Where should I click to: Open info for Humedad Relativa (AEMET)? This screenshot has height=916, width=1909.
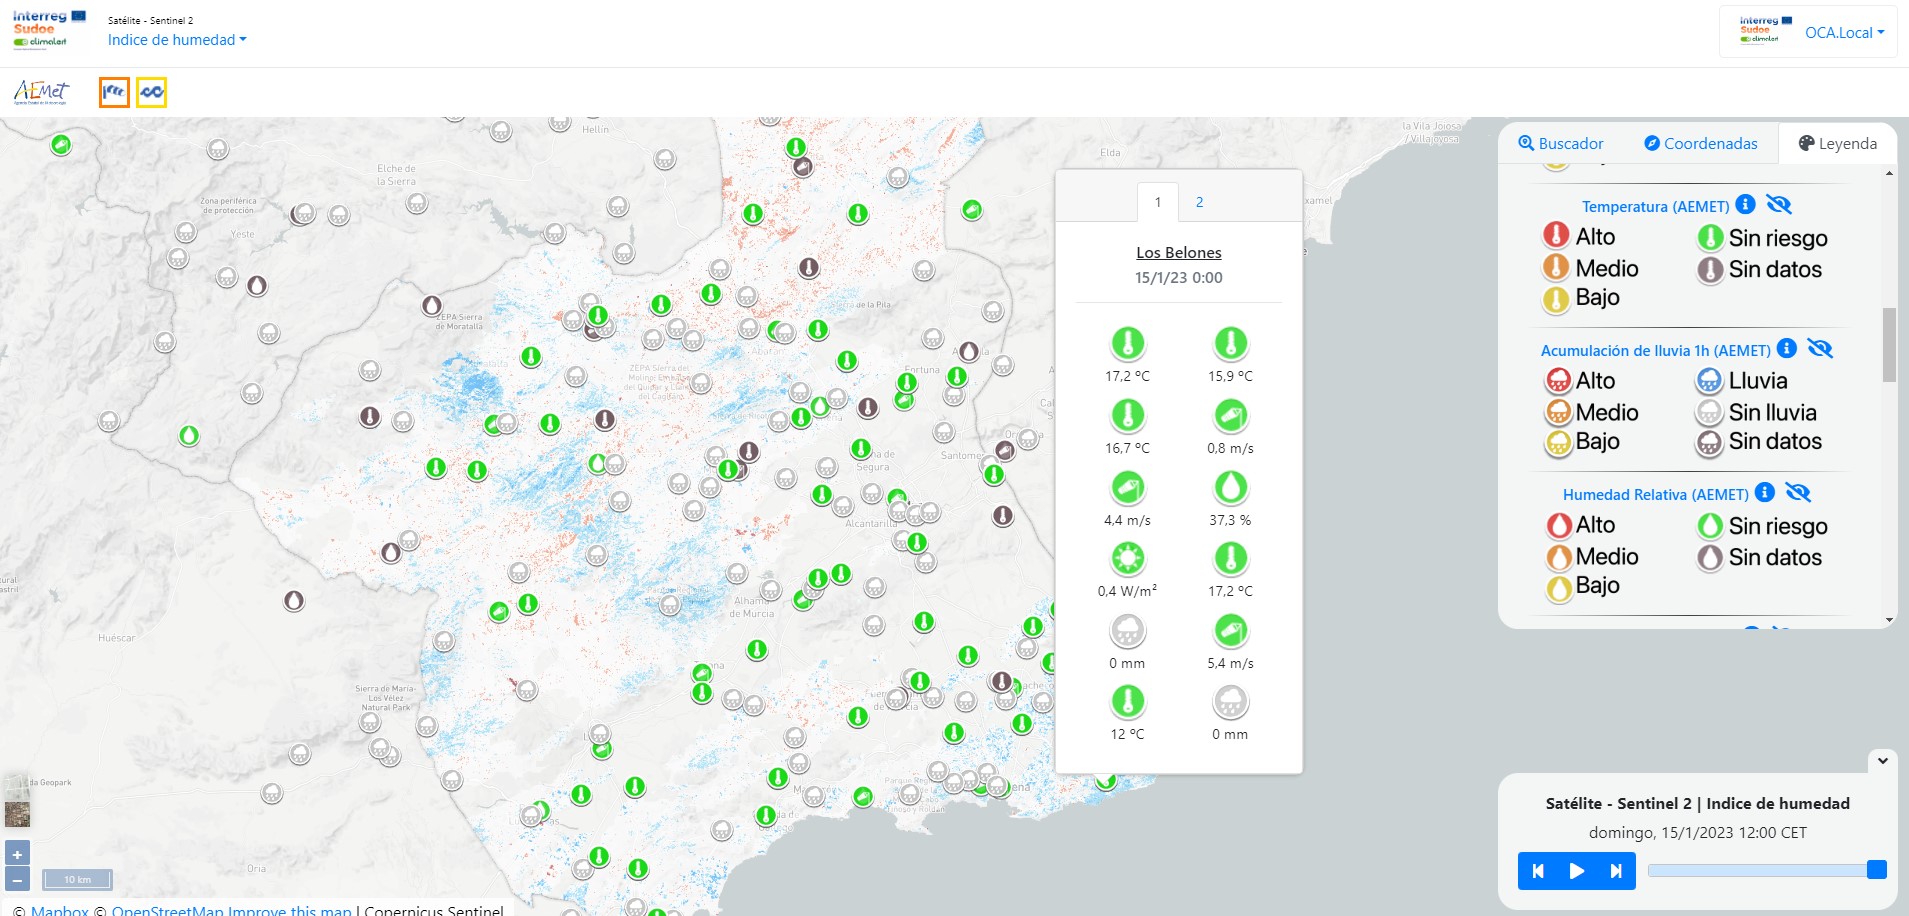pos(1765,493)
